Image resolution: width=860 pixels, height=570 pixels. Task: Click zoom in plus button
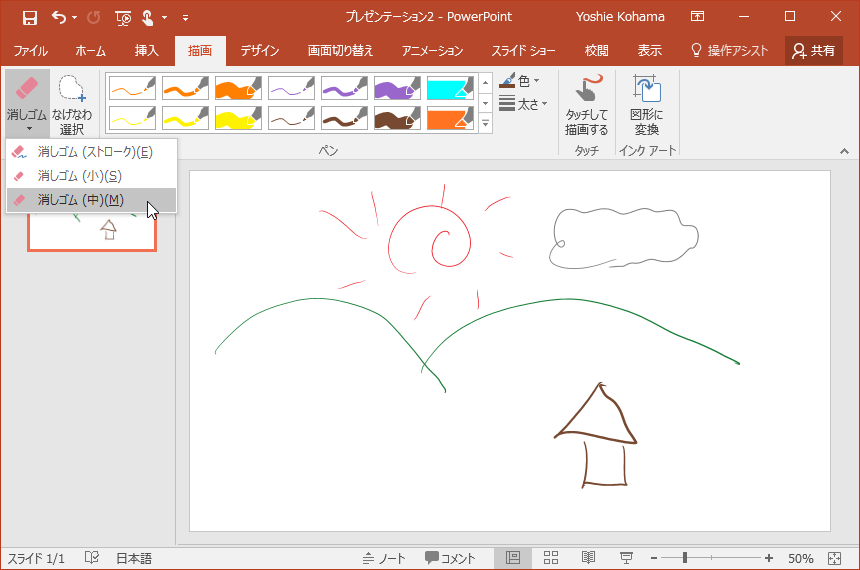[768, 558]
